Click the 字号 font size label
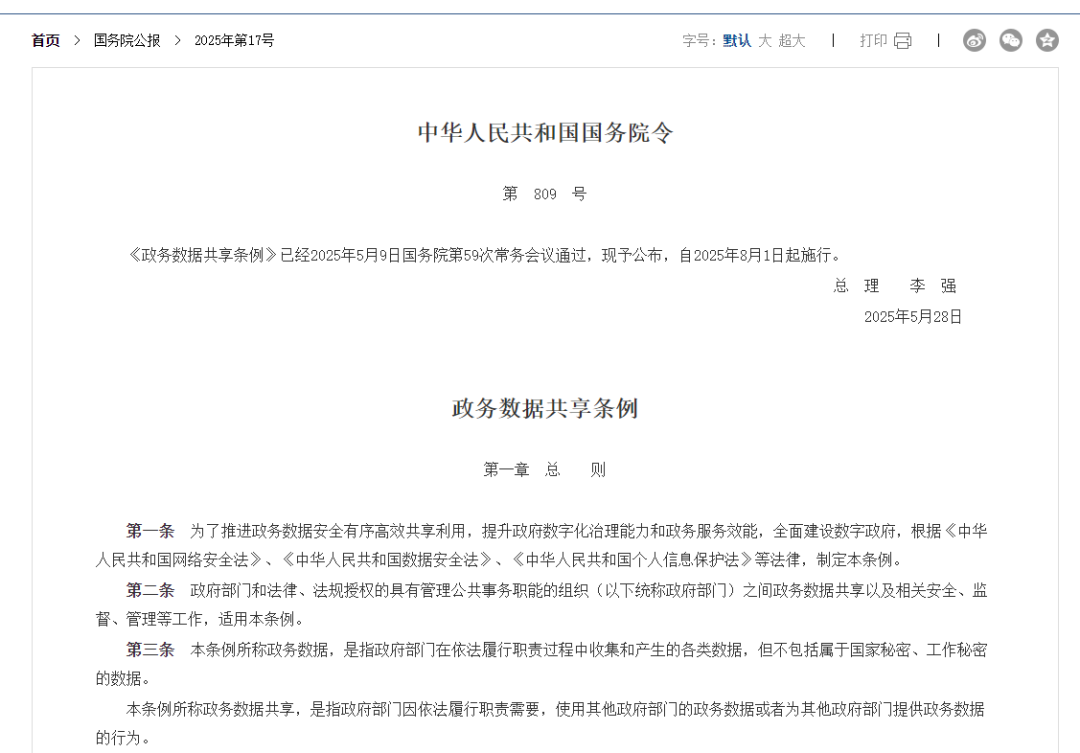1080x753 pixels. [x=699, y=41]
